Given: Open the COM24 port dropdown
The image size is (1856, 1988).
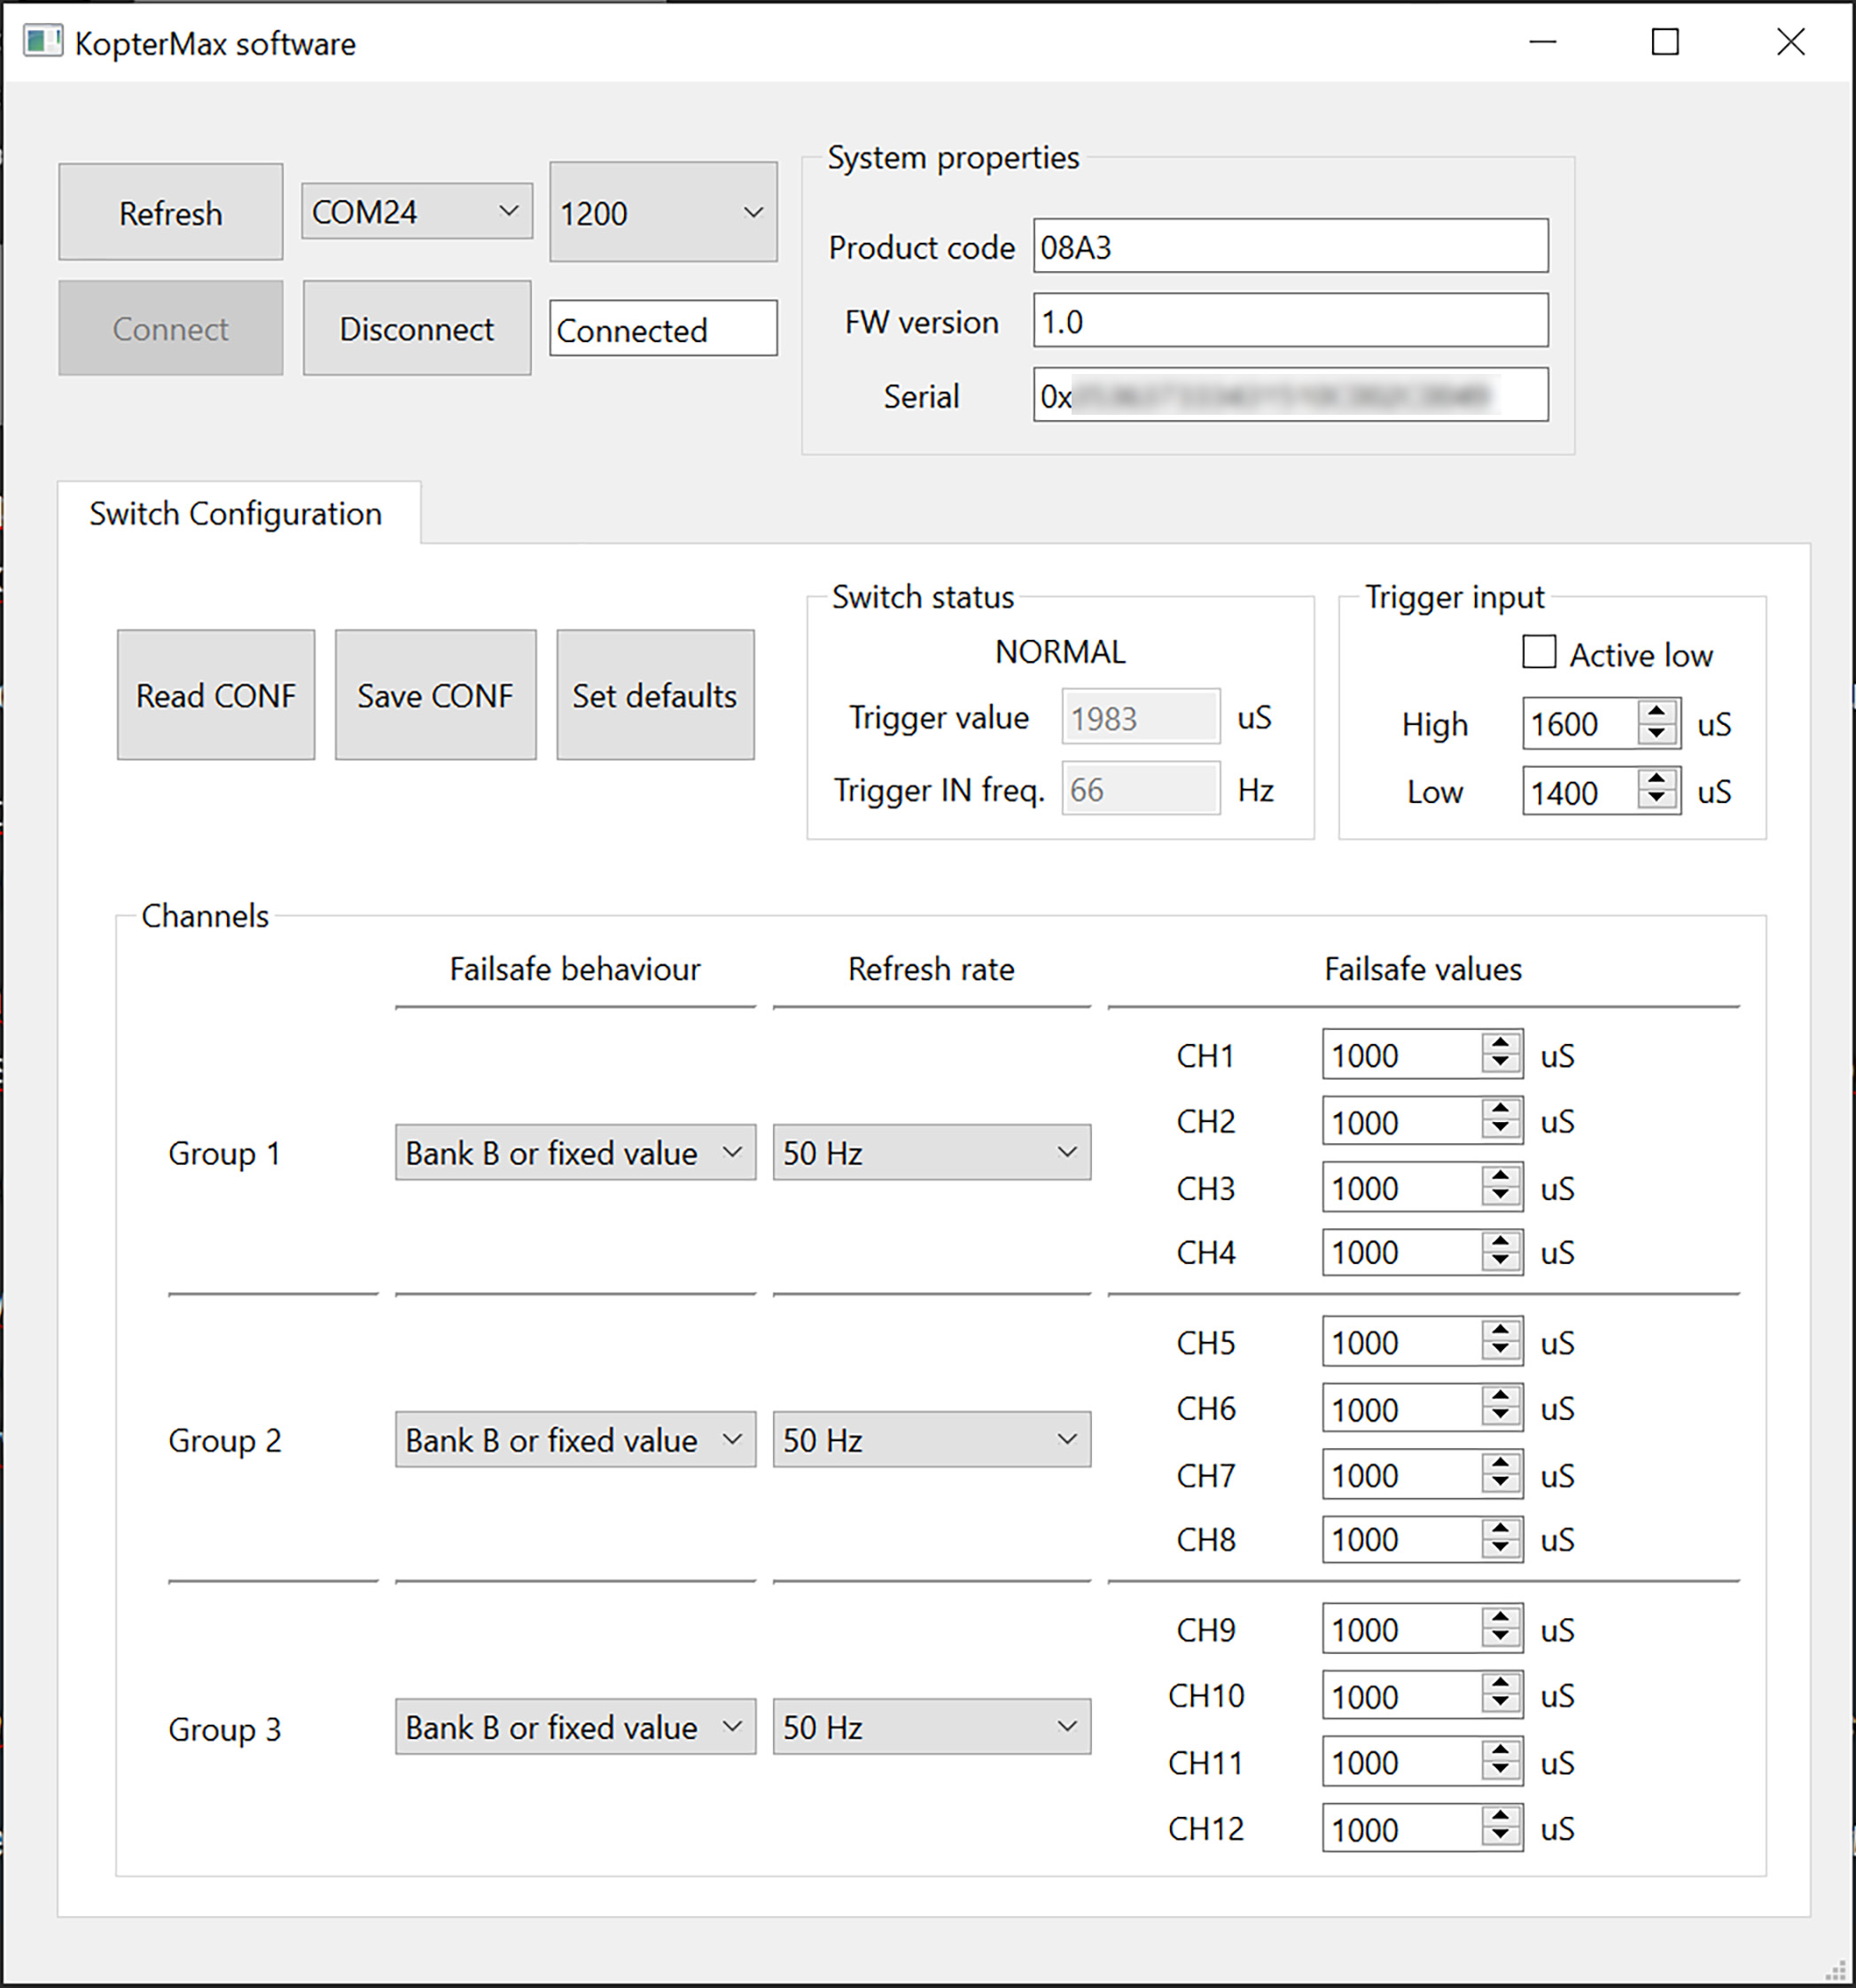Looking at the screenshot, I should pyautogui.click(x=416, y=212).
